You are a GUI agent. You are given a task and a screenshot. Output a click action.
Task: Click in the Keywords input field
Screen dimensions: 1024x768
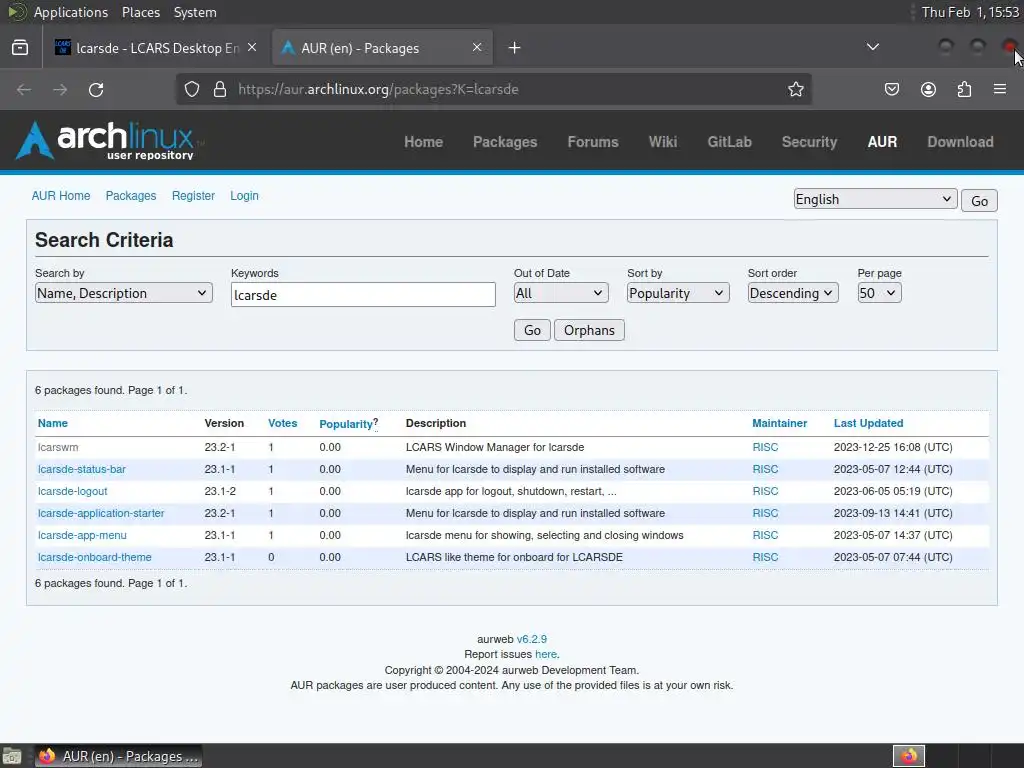[363, 295]
